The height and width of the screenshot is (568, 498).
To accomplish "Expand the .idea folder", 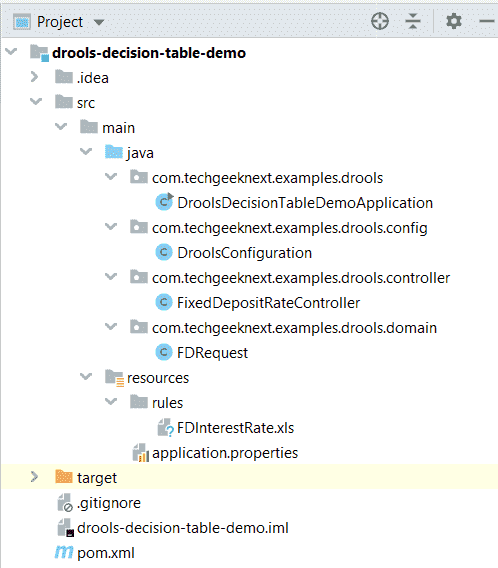I will pos(34,77).
